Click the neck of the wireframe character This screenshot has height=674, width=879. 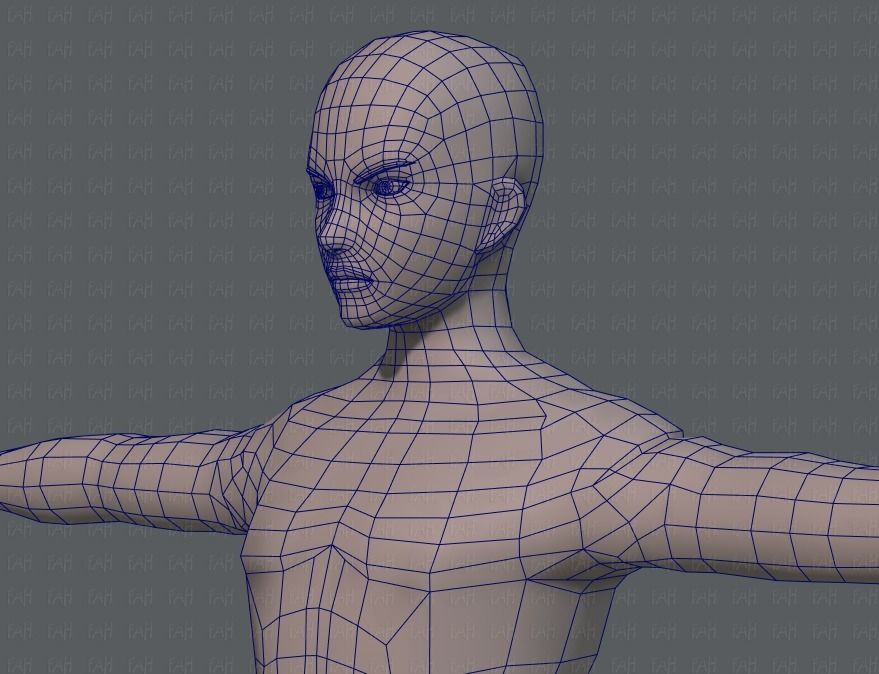pos(453,331)
